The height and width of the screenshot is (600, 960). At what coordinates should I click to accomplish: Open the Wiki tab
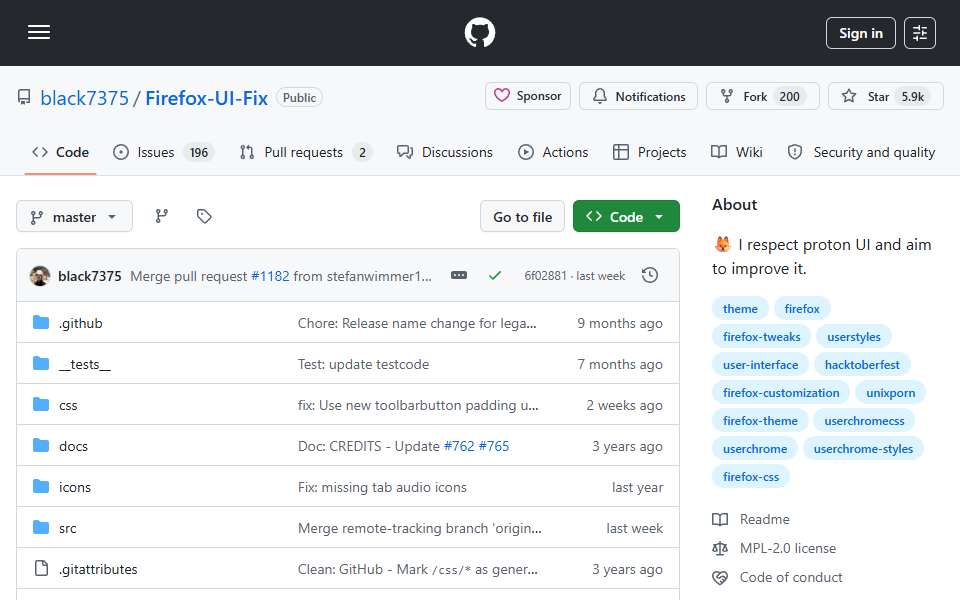point(737,152)
